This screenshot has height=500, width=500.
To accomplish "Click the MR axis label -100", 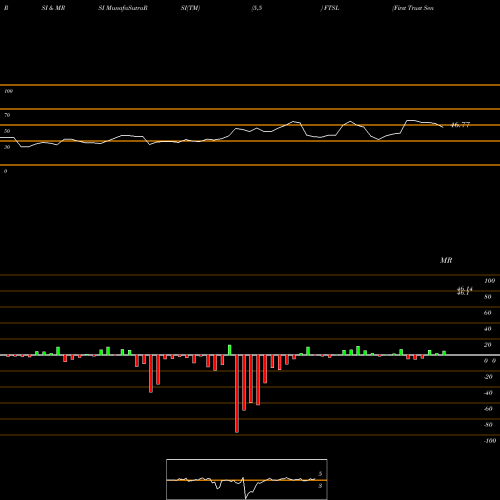I will (490, 441).
